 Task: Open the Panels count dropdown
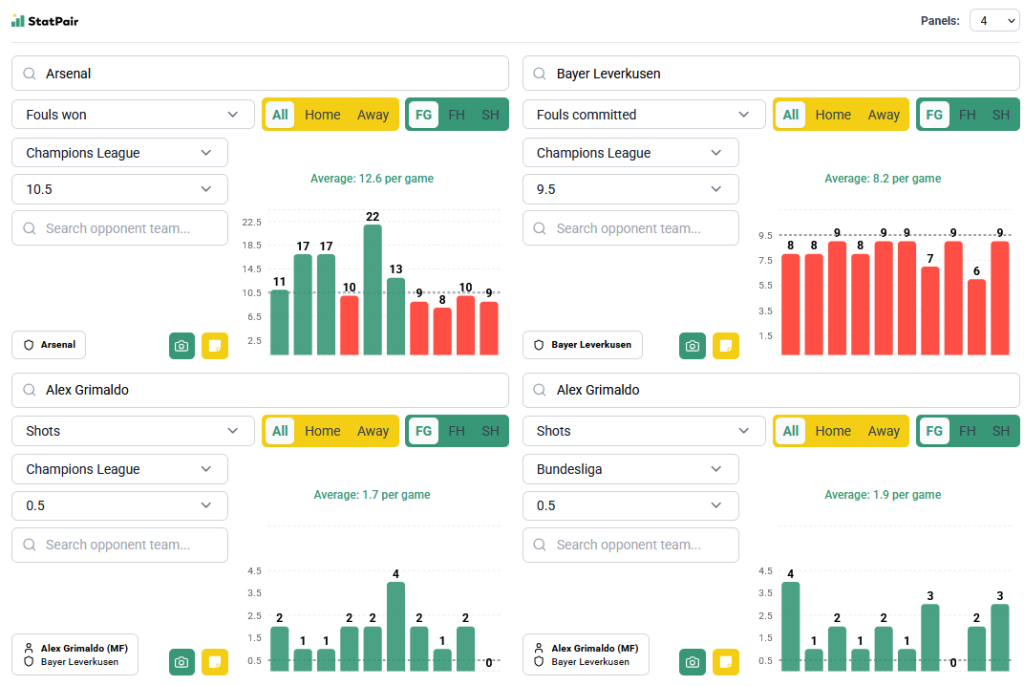[x=994, y=21]
